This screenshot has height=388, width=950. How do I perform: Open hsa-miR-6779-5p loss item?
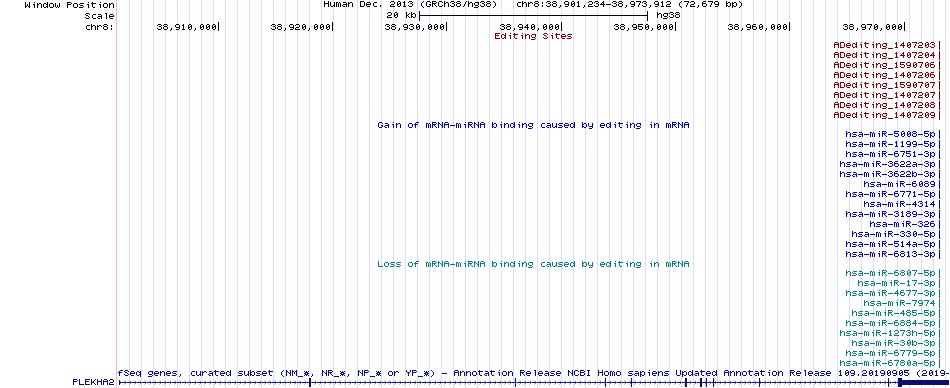(891, 353)
